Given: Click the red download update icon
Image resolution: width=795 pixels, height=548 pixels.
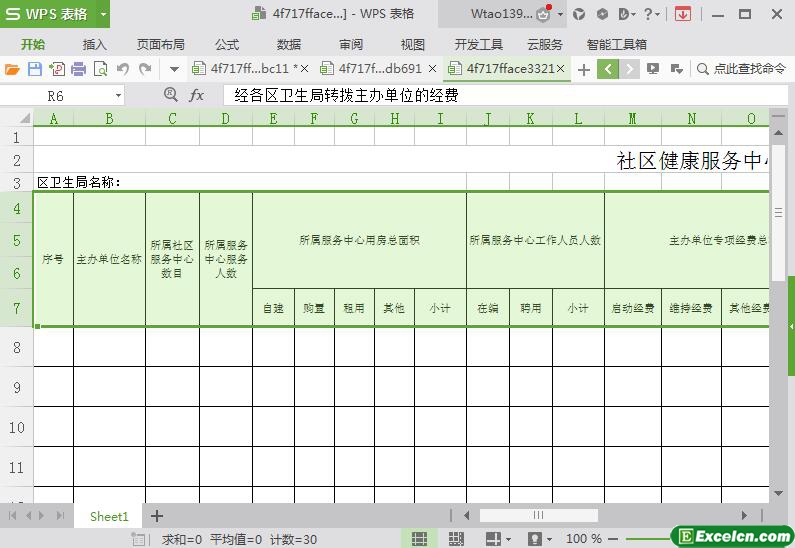Looking at the screenshot, I should coord(683,14).
